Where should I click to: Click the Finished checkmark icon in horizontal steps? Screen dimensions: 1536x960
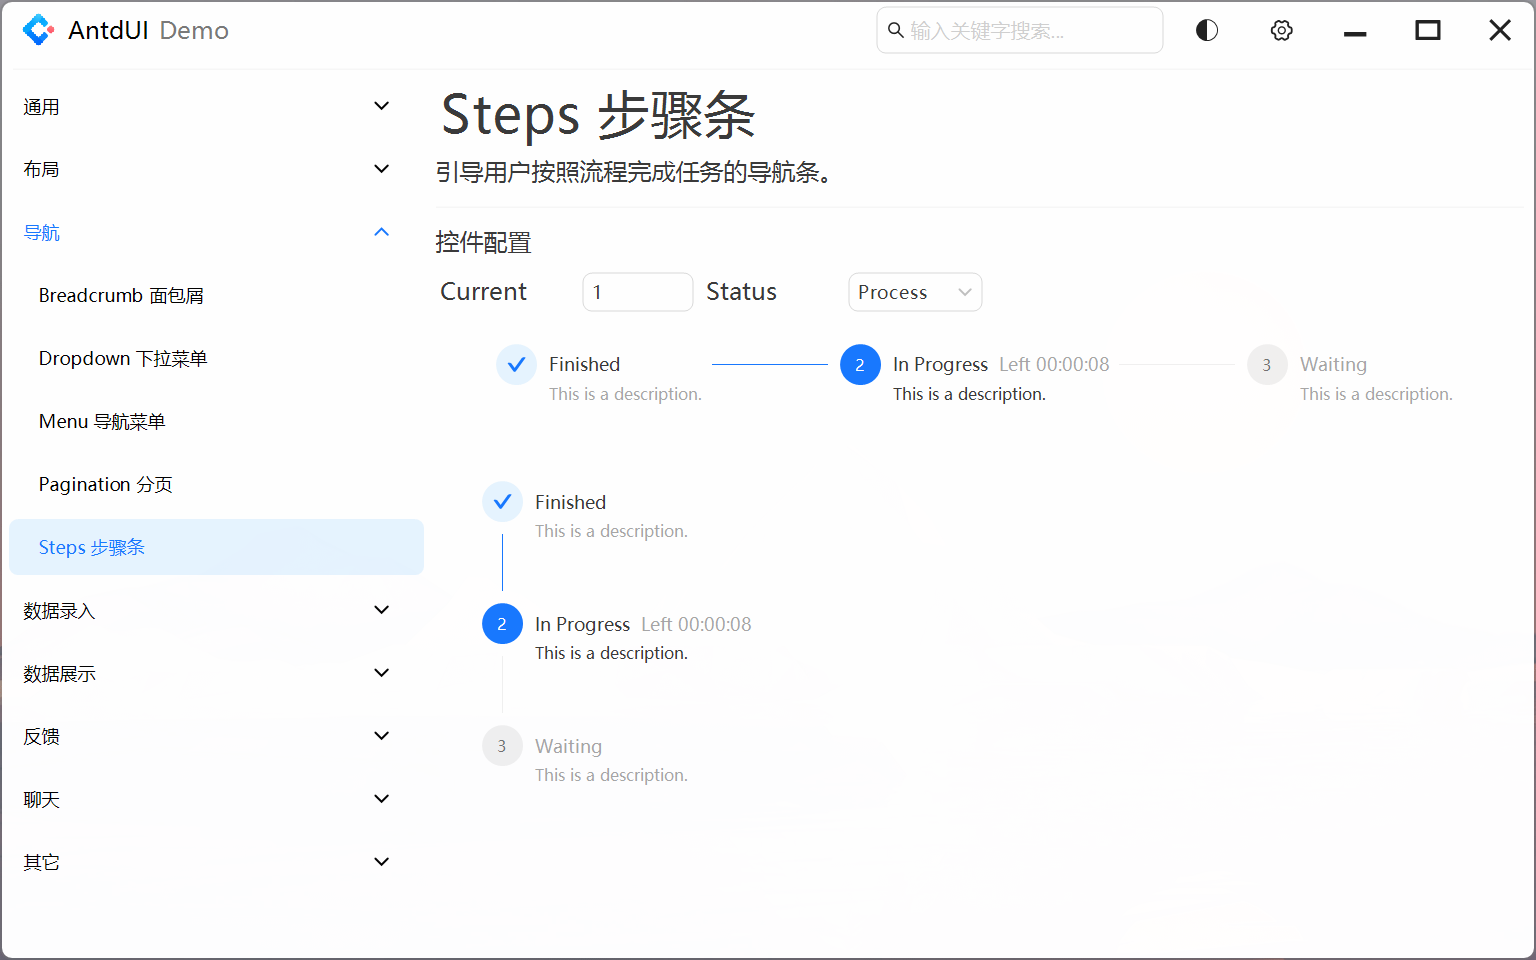click(516, 364)
